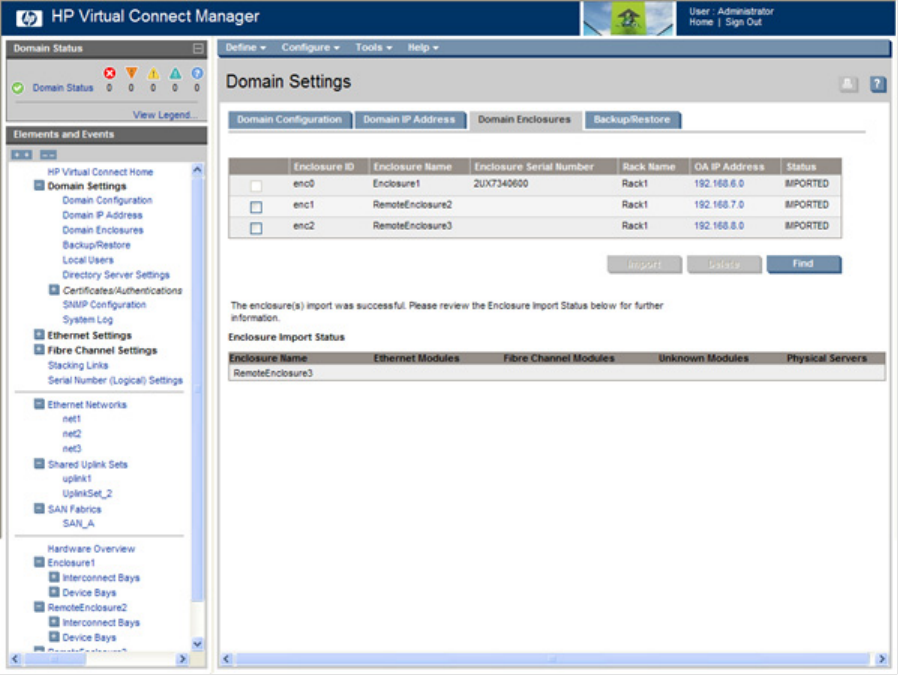Tick the enc0 Enclosure1 checkbox
This screenshot has height=676, width=899.
pyautogui.click(x=256, y=186)
